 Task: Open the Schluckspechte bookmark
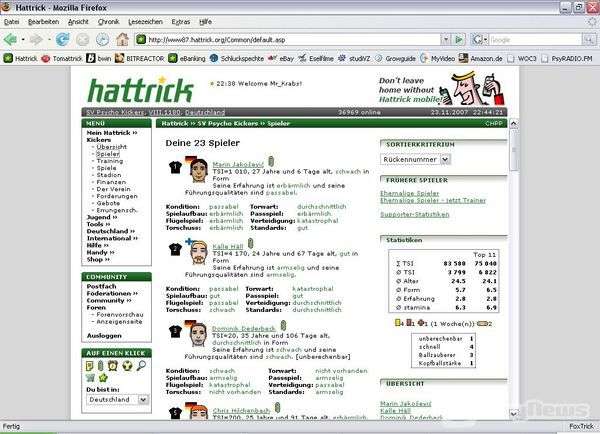pyautogui.click(x=237, y=58)
